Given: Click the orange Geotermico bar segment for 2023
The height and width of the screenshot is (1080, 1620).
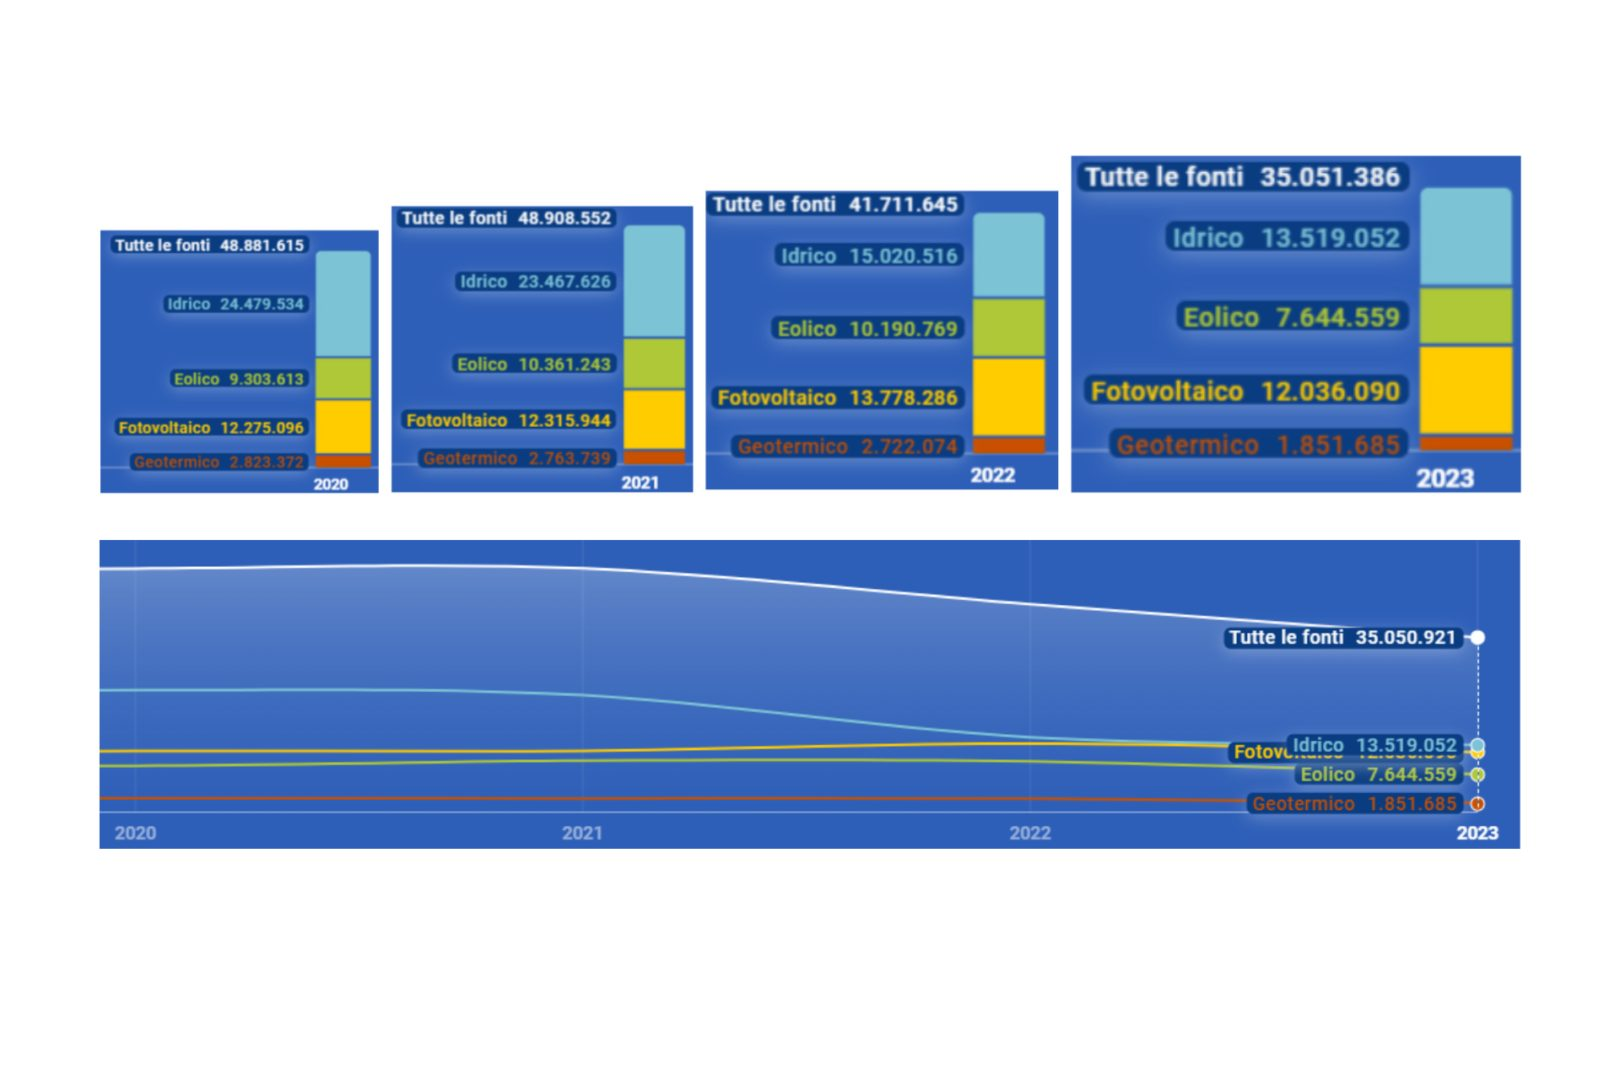Looking at the screenshot, I should [x=1466, y=443].
